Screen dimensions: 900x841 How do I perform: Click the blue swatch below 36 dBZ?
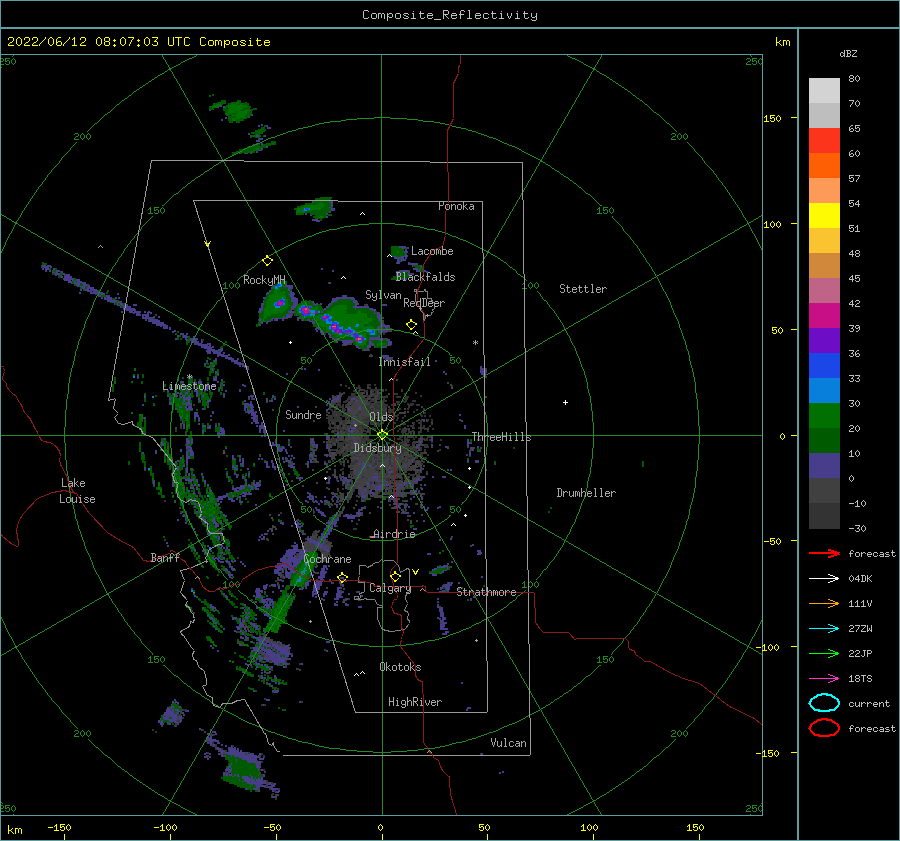(824, 366)
